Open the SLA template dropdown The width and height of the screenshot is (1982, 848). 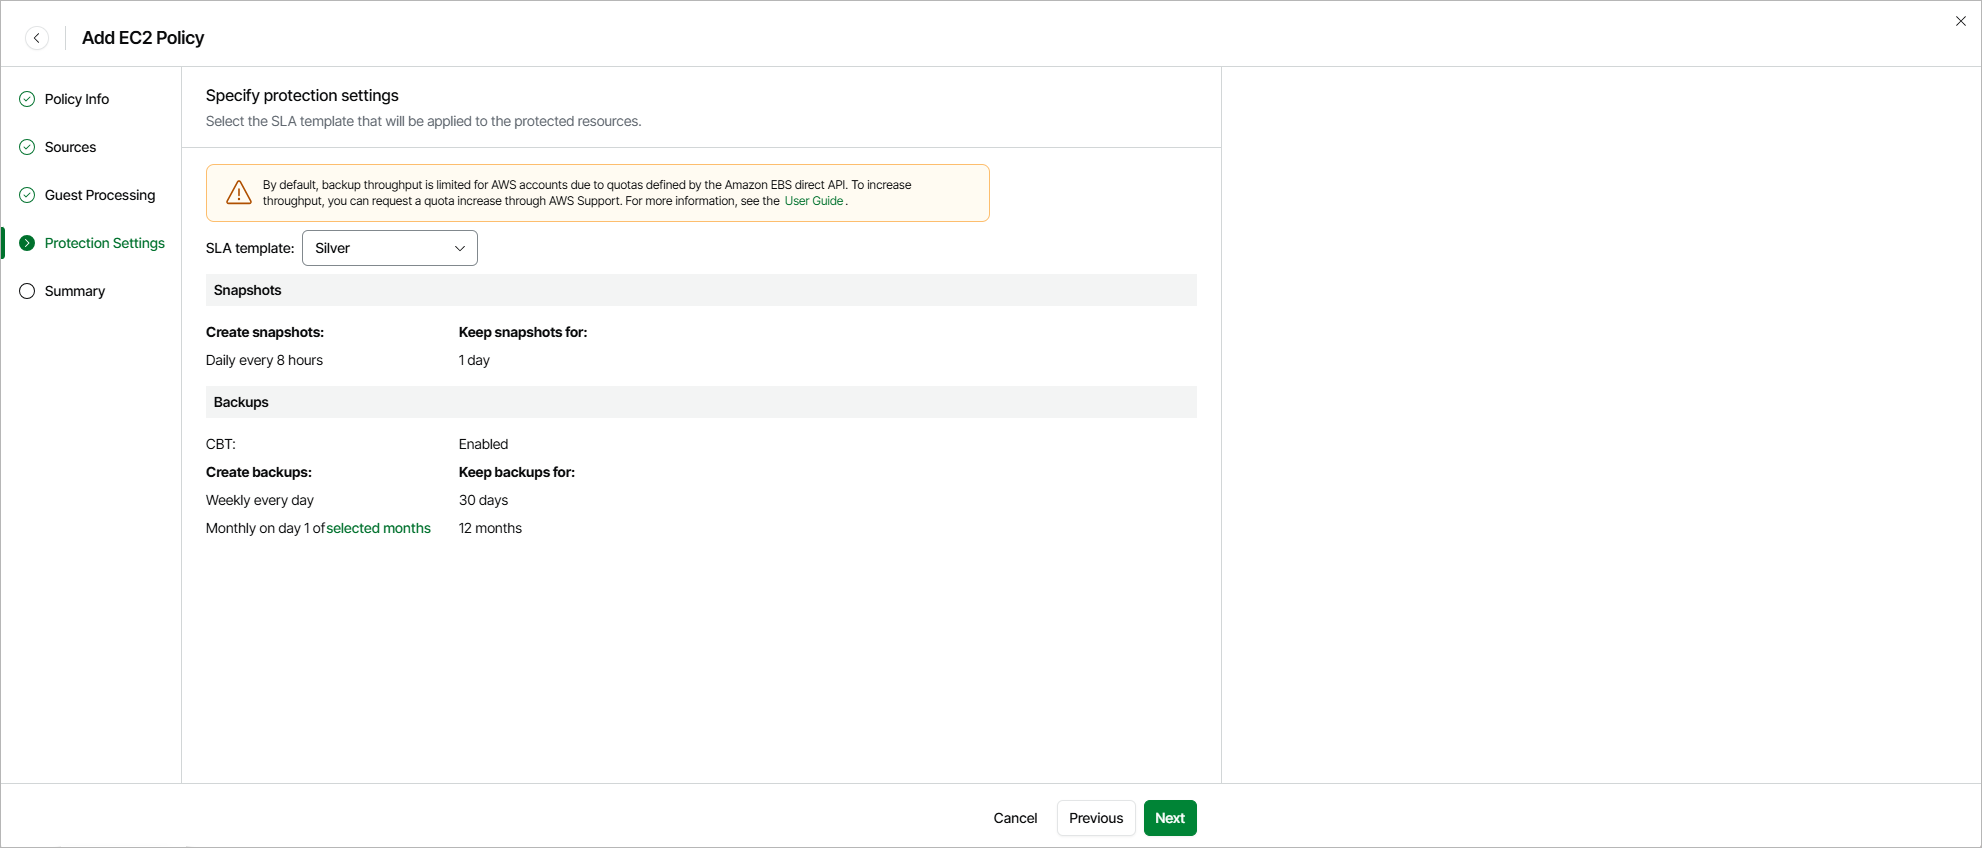[x=389, y=248]
